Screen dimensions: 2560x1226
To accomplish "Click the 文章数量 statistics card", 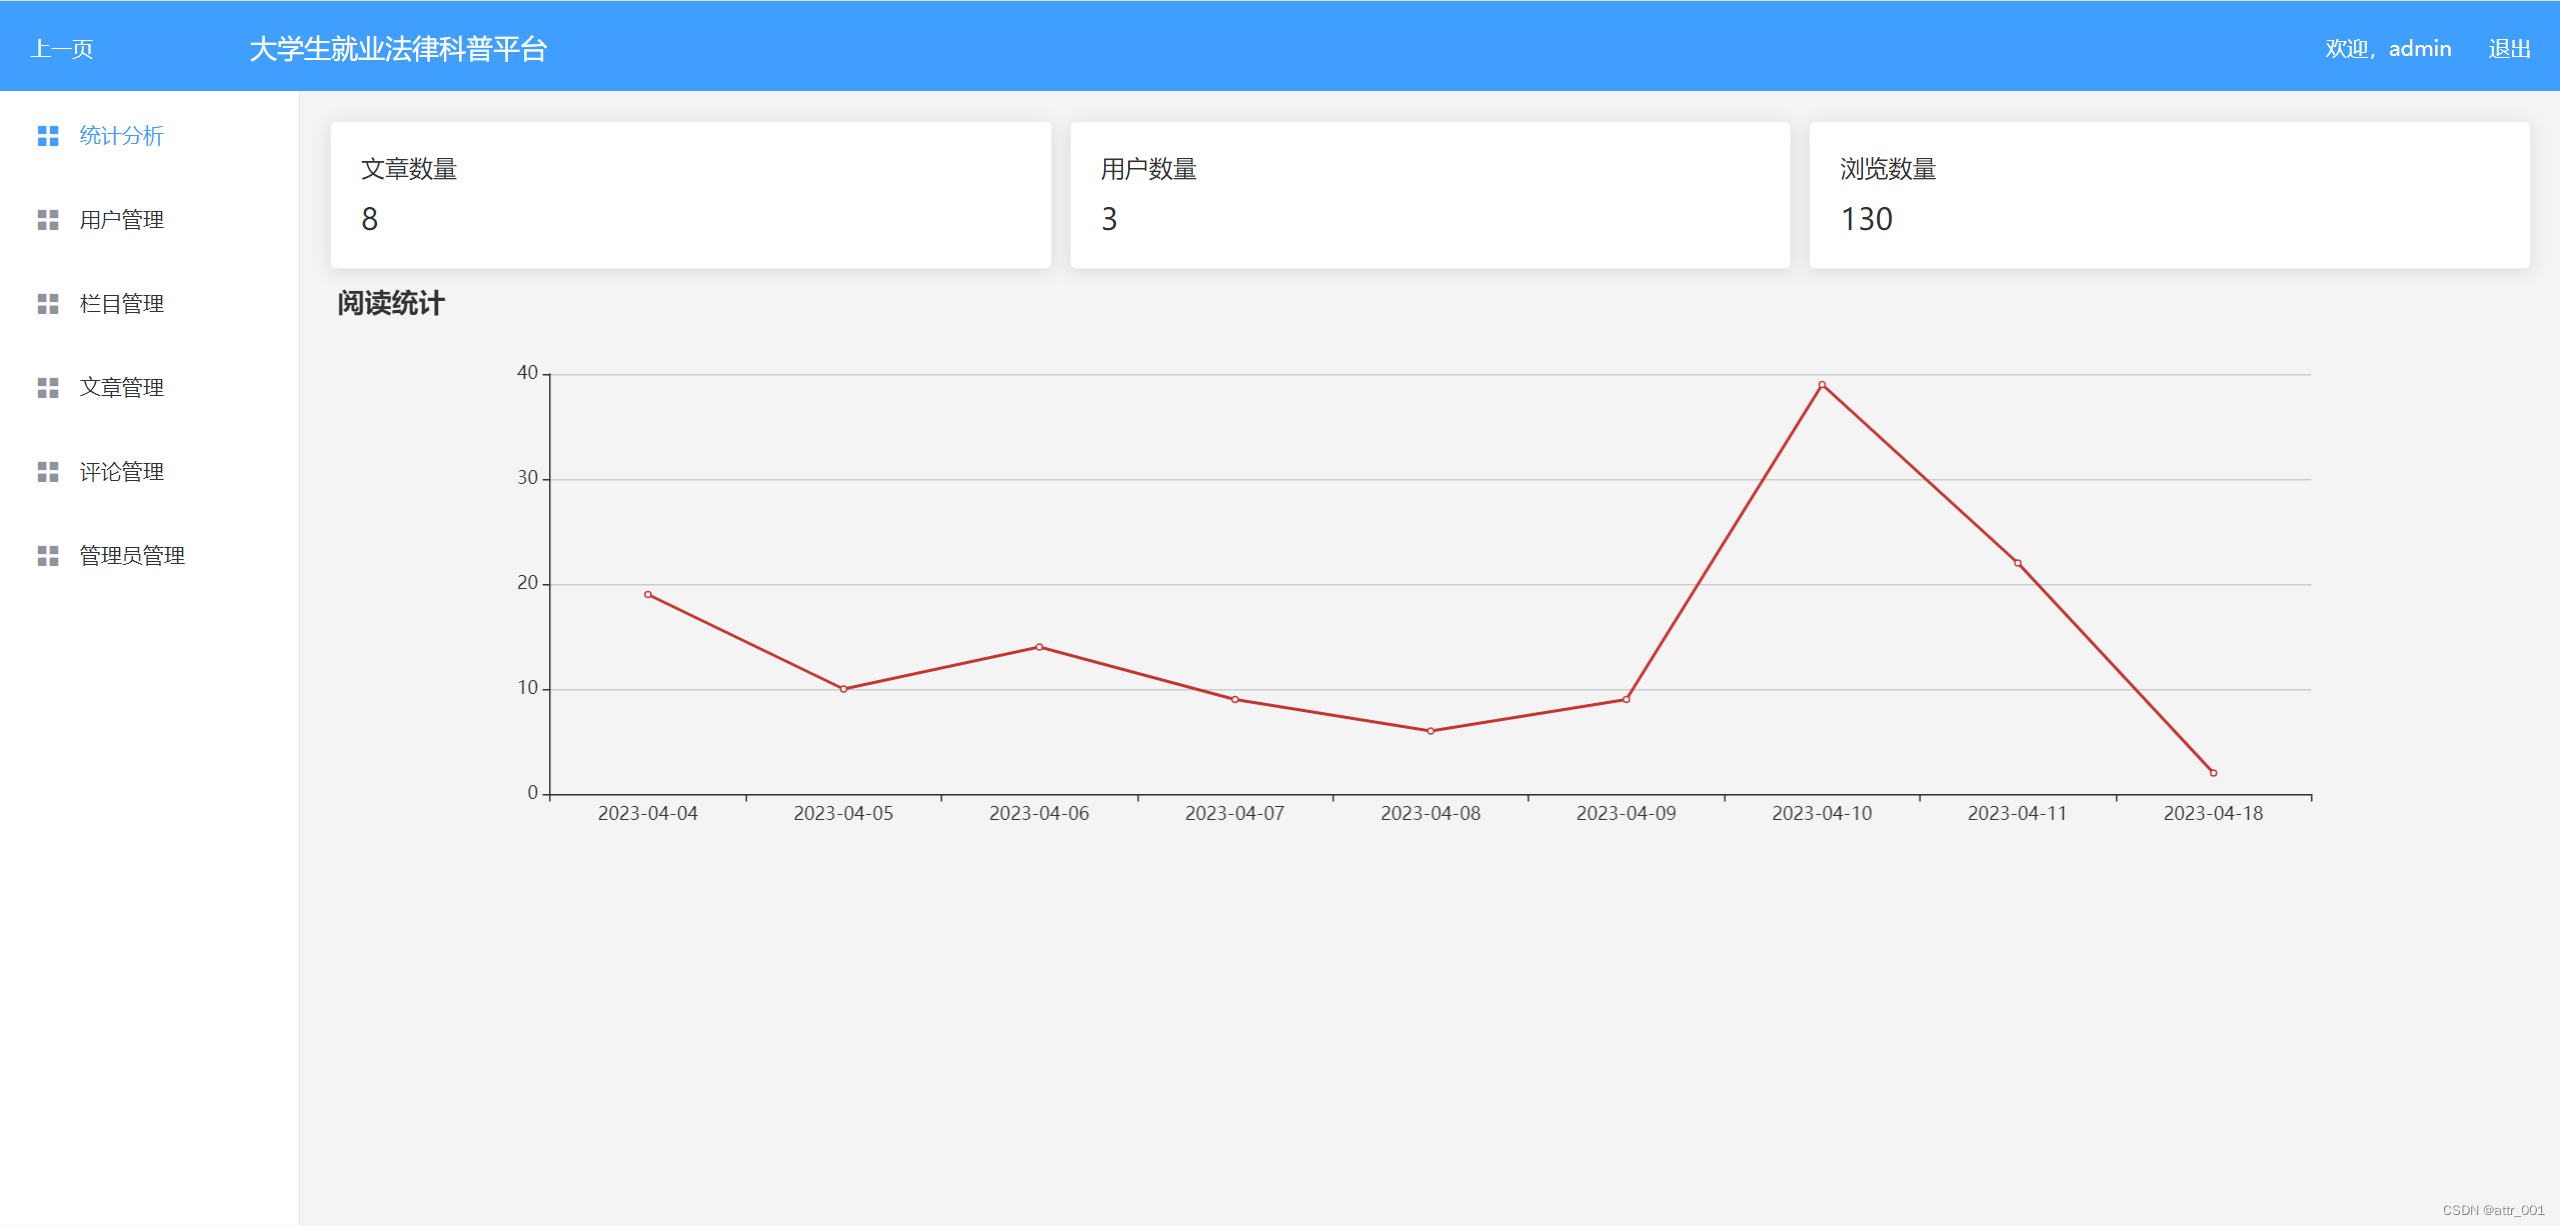I will click(x=690, y=195).
